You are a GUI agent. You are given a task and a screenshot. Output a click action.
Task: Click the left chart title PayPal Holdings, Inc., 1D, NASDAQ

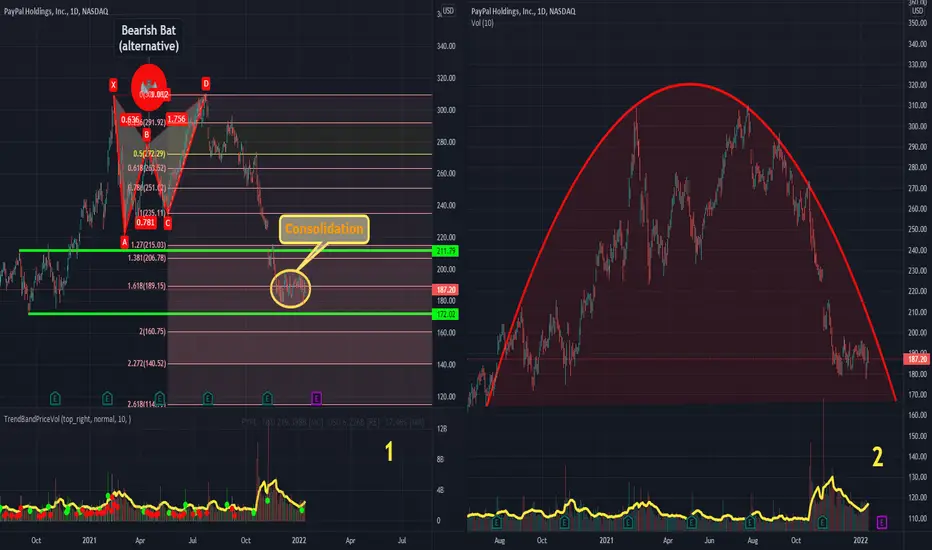(56, 11)
